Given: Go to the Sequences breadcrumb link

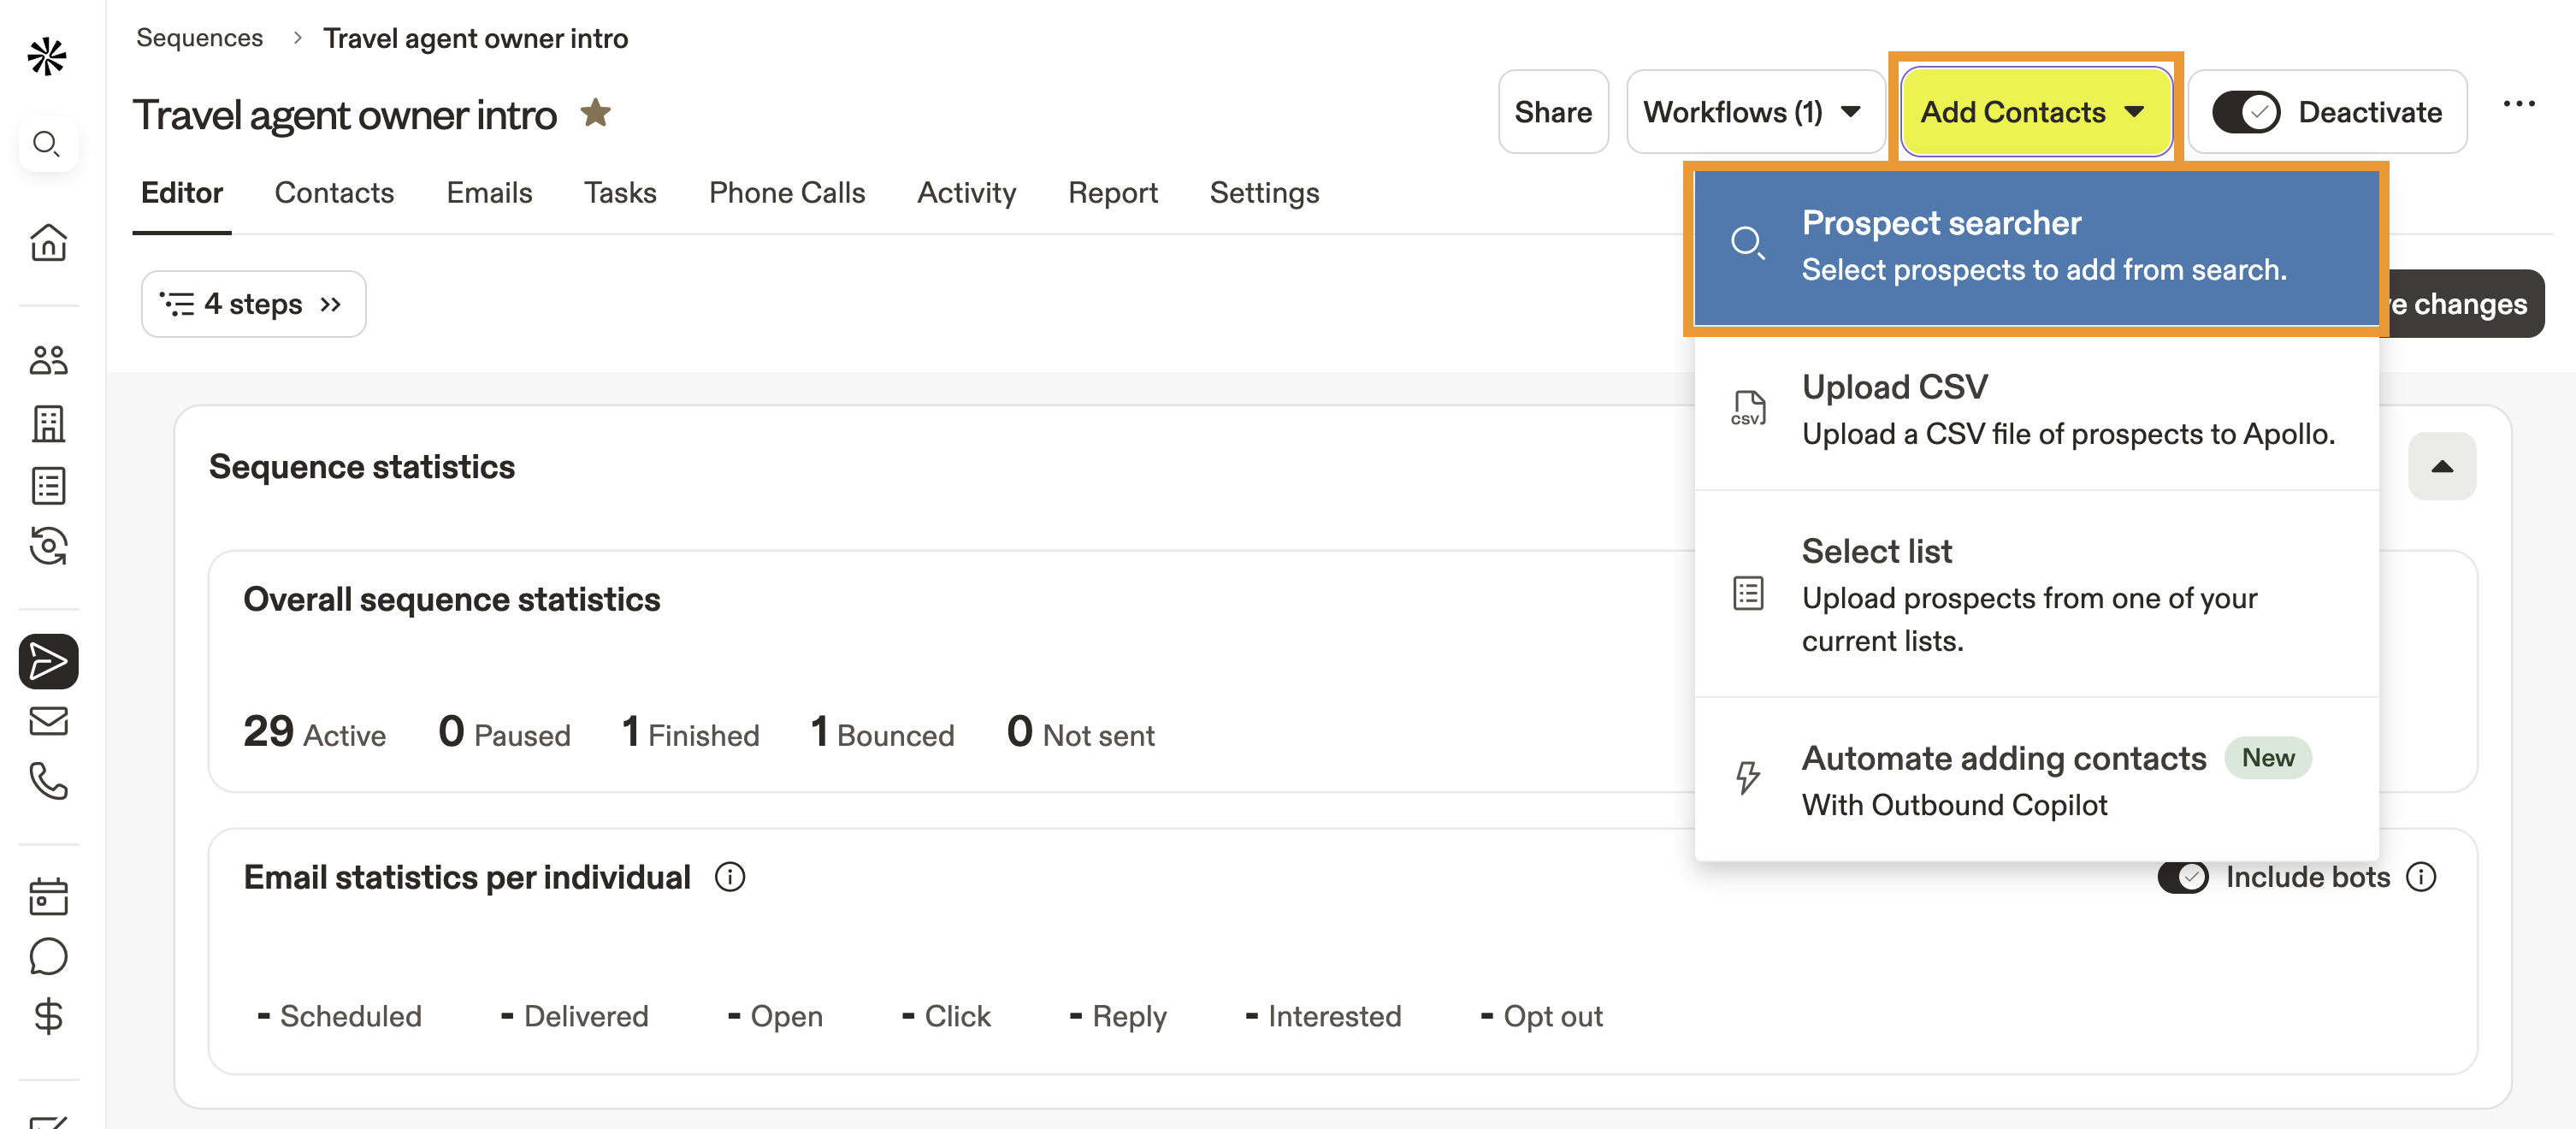Looking at the screenshot, I should pyautogui.click(x=199, y=38).
